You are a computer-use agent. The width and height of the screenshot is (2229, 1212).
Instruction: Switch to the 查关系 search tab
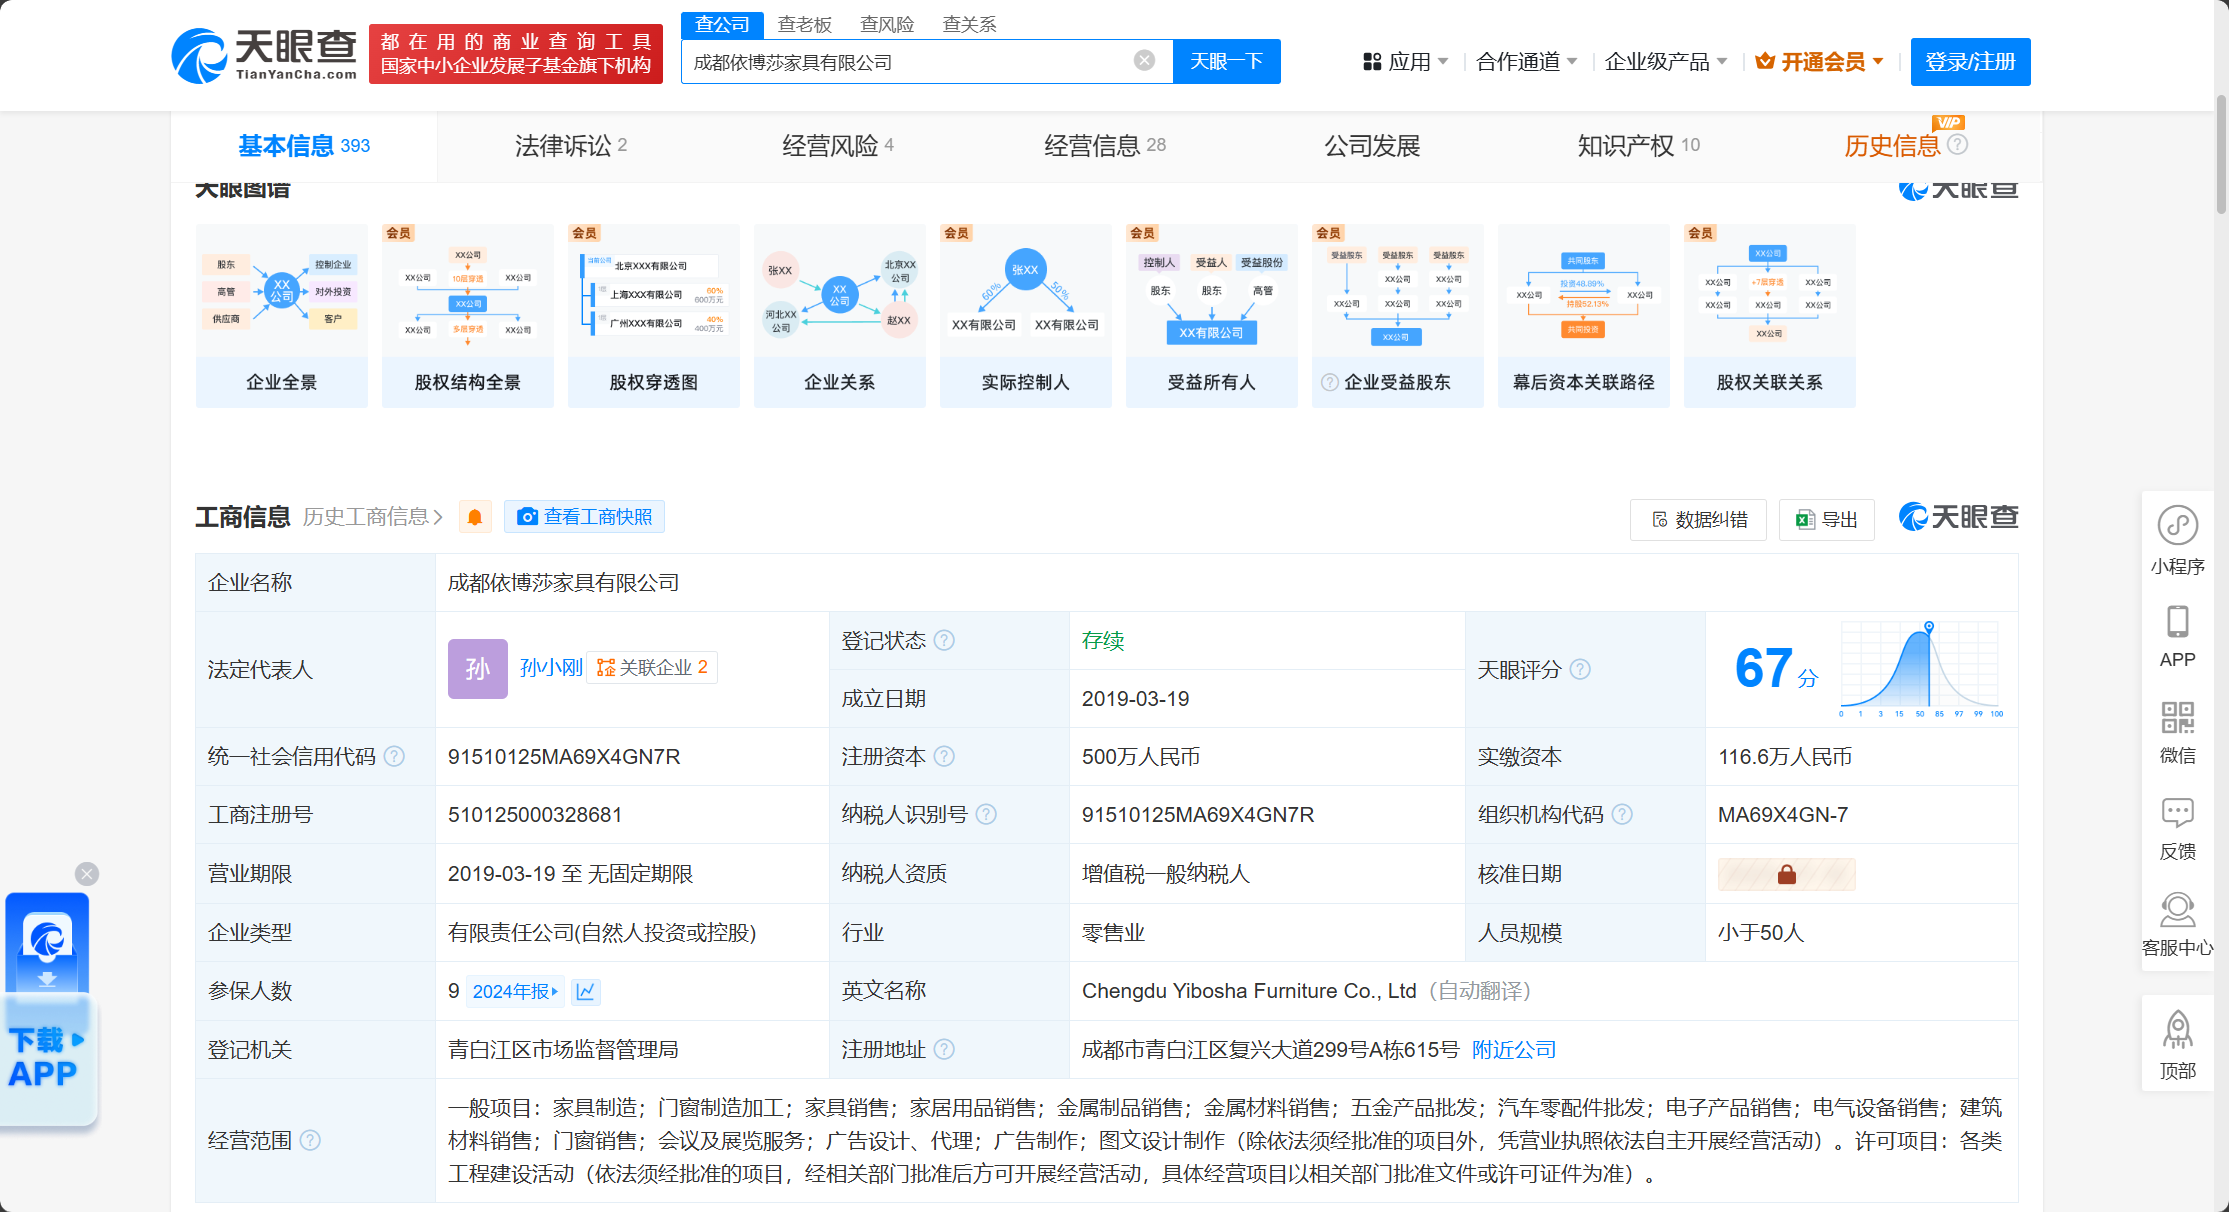click(969, 24)
